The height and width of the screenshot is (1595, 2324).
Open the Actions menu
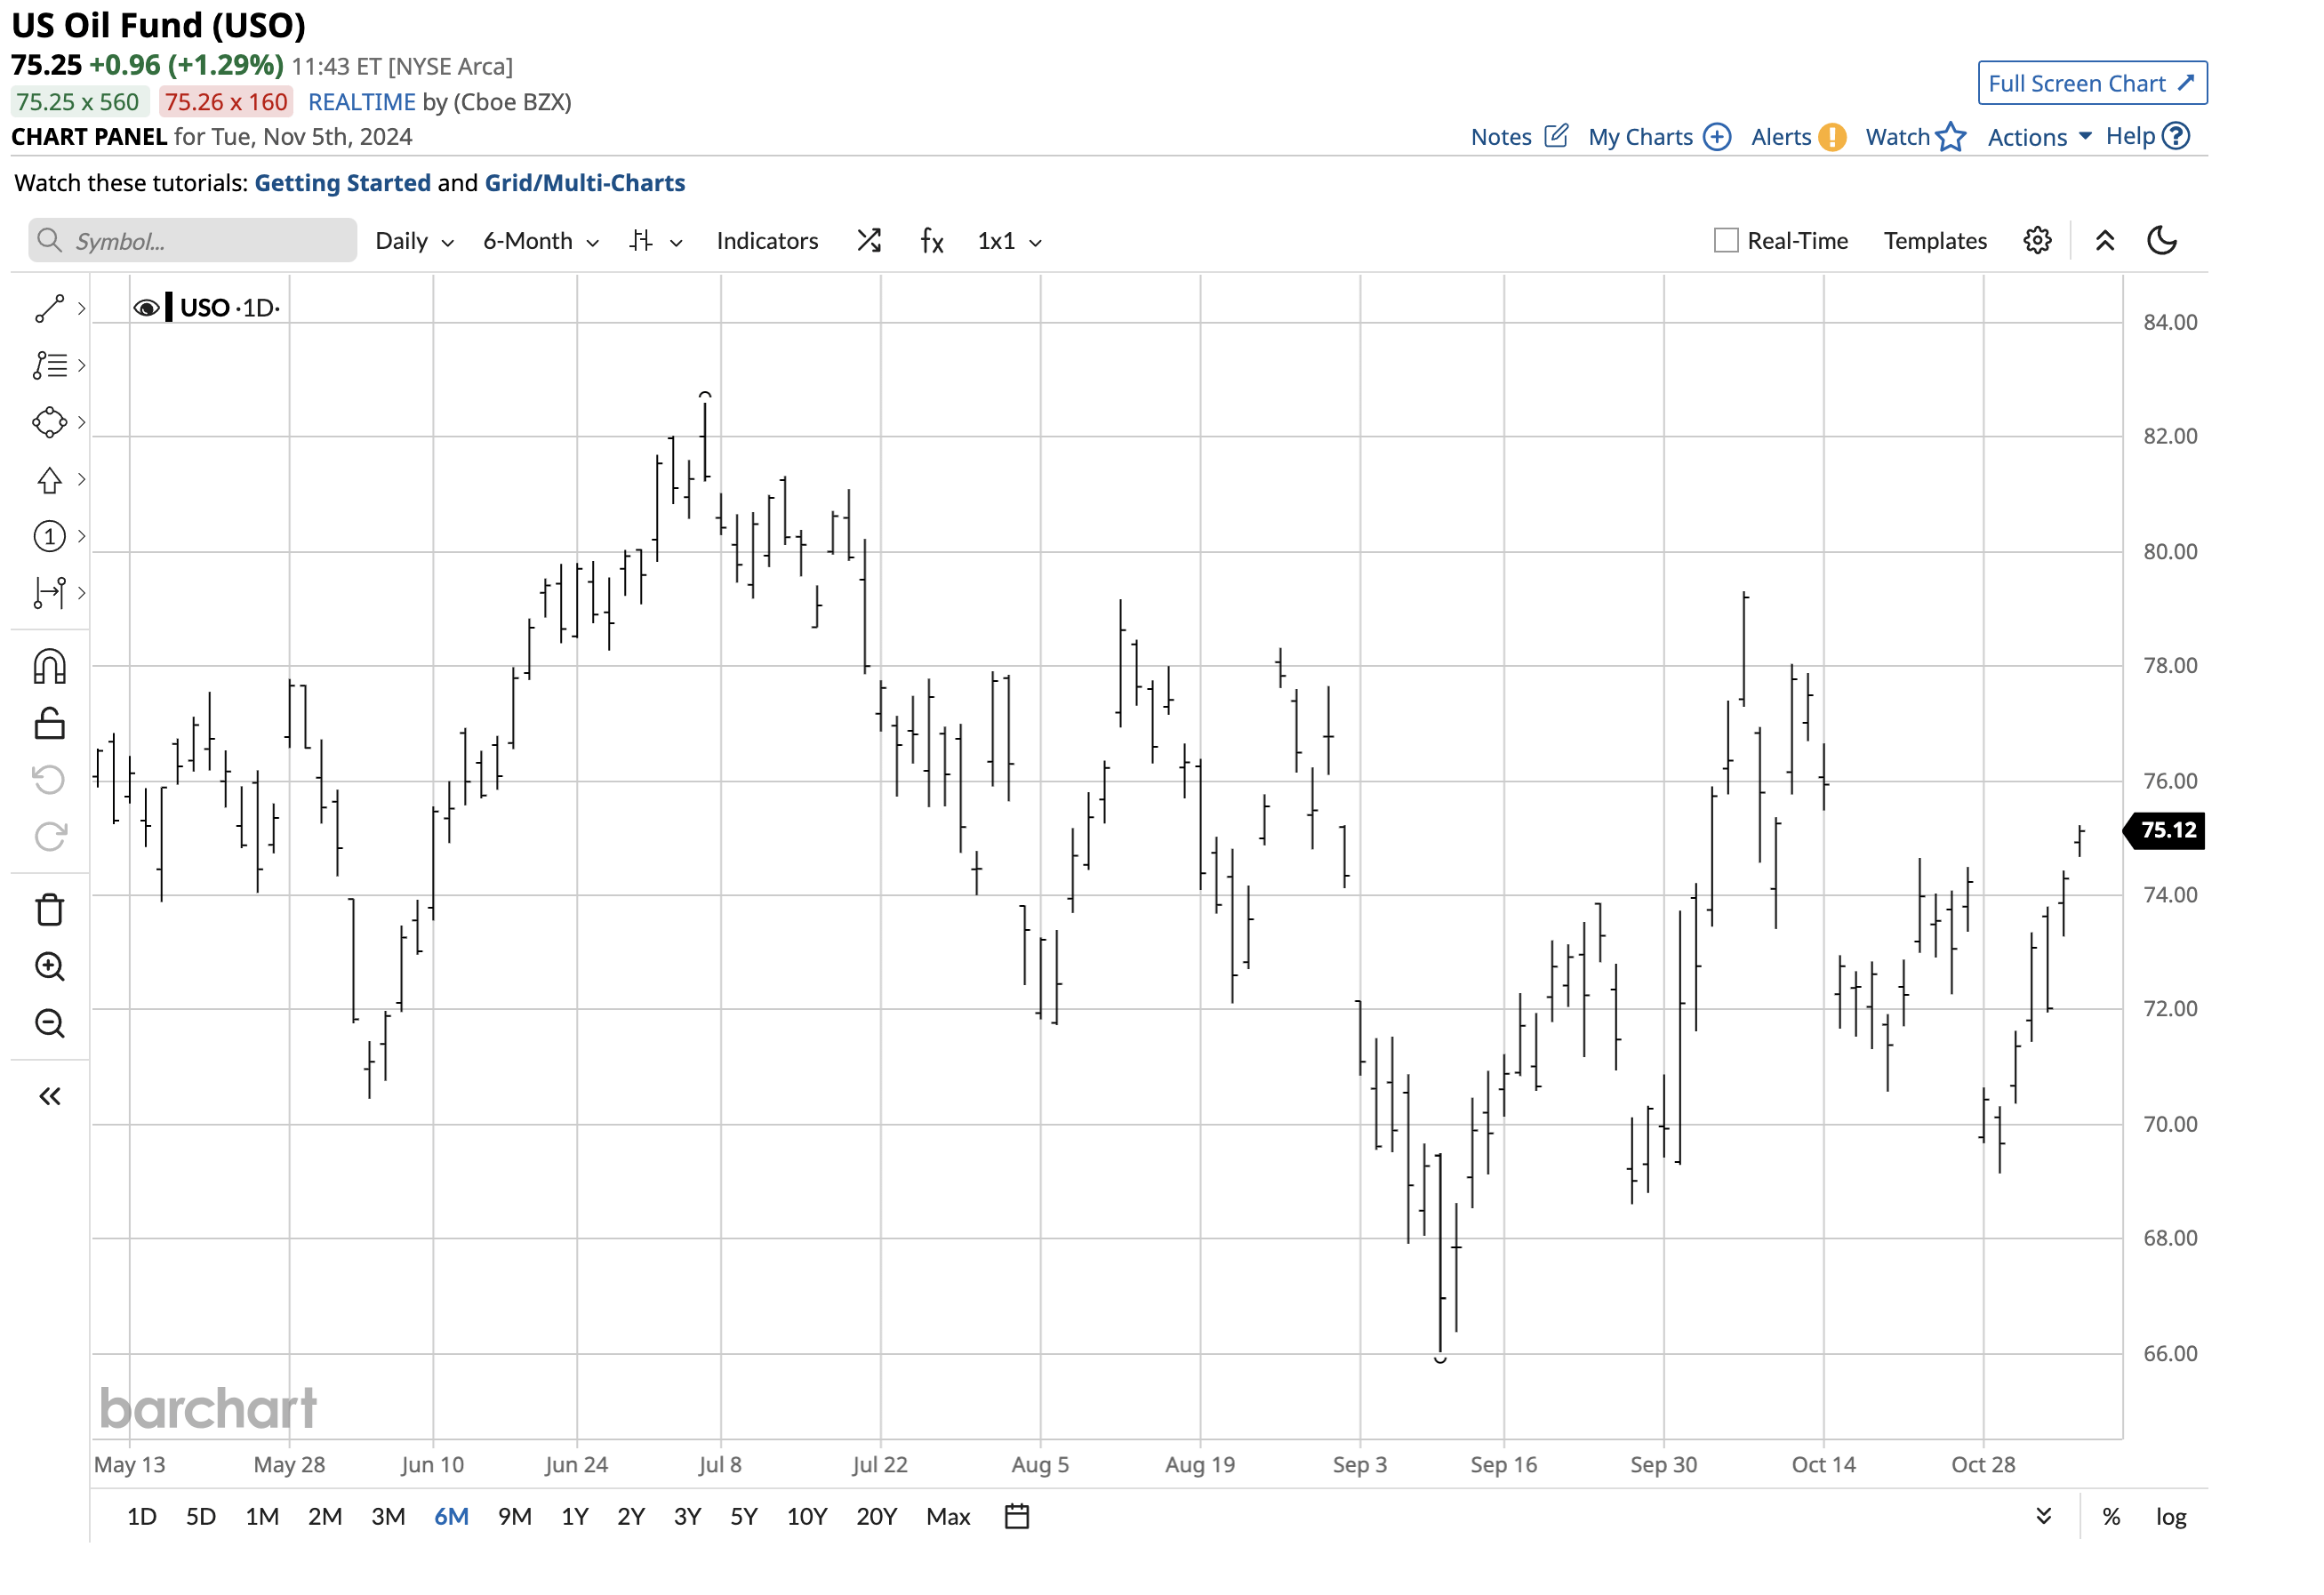pos(2027,136)
